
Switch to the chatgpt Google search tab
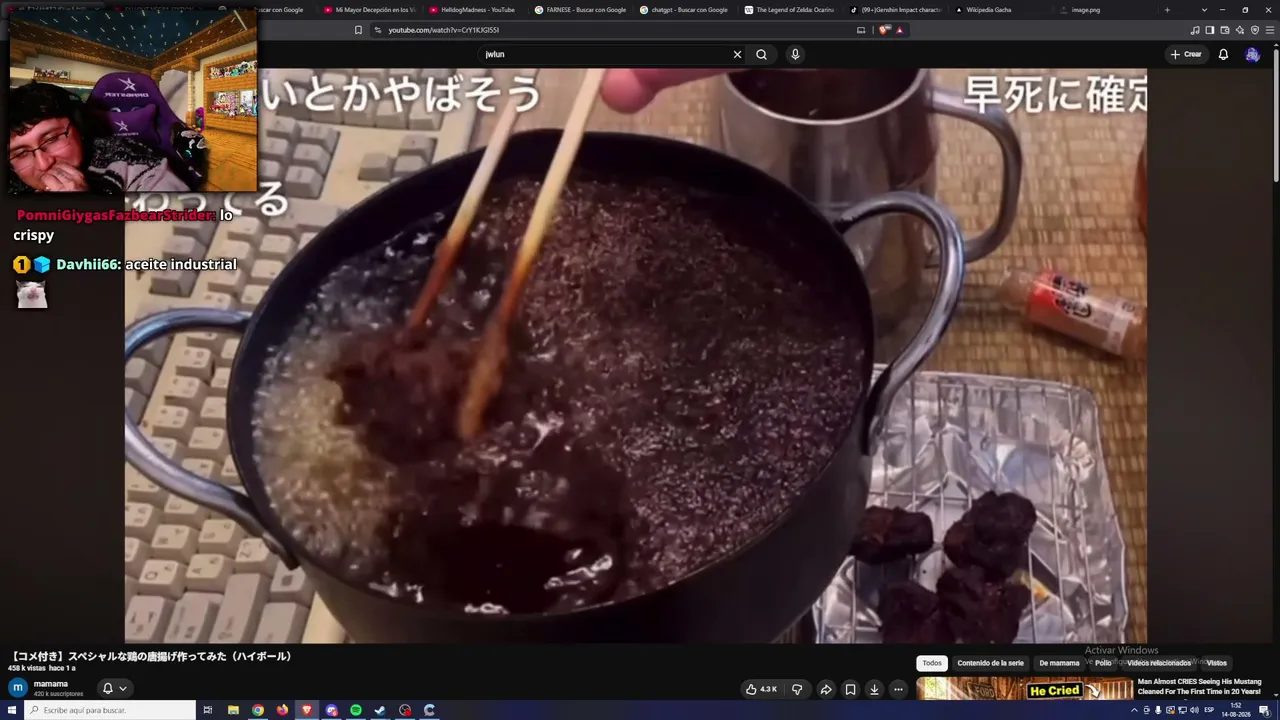coord(686,10)
